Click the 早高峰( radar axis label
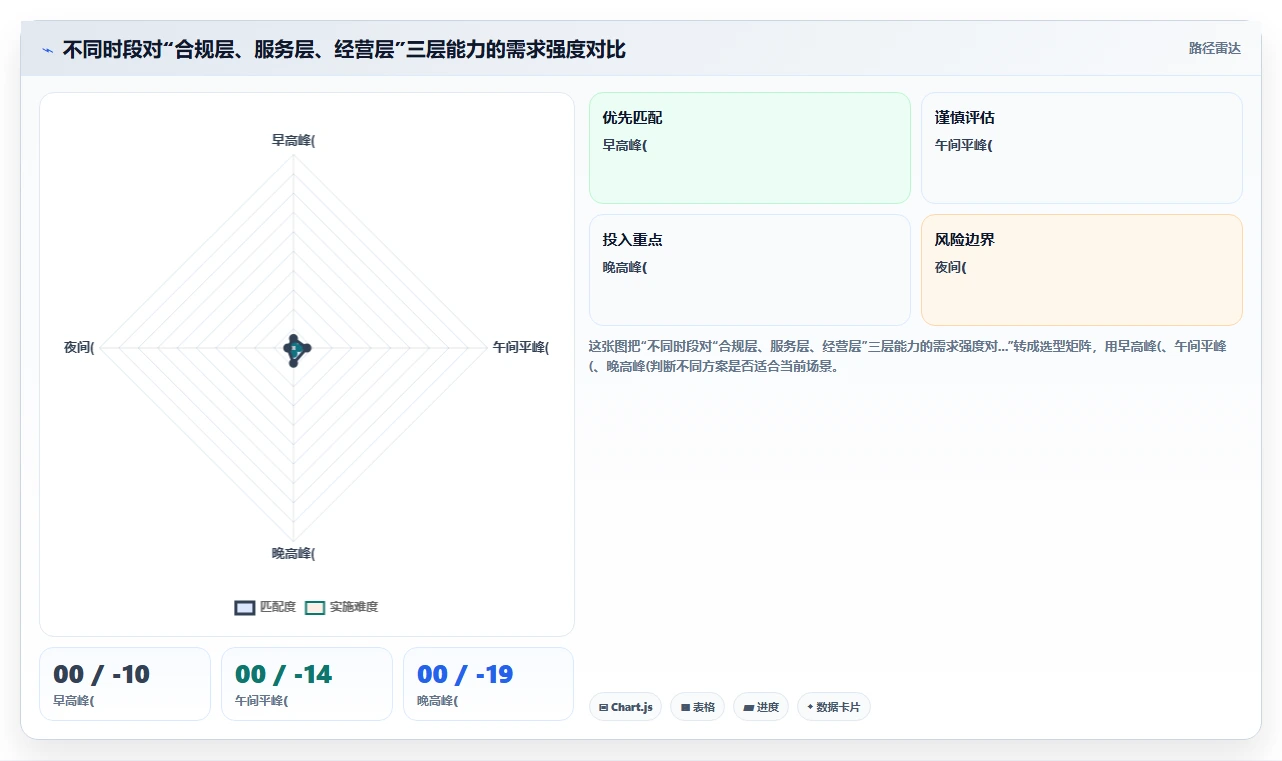This screenshot has width=1282, height=761. 293,141
